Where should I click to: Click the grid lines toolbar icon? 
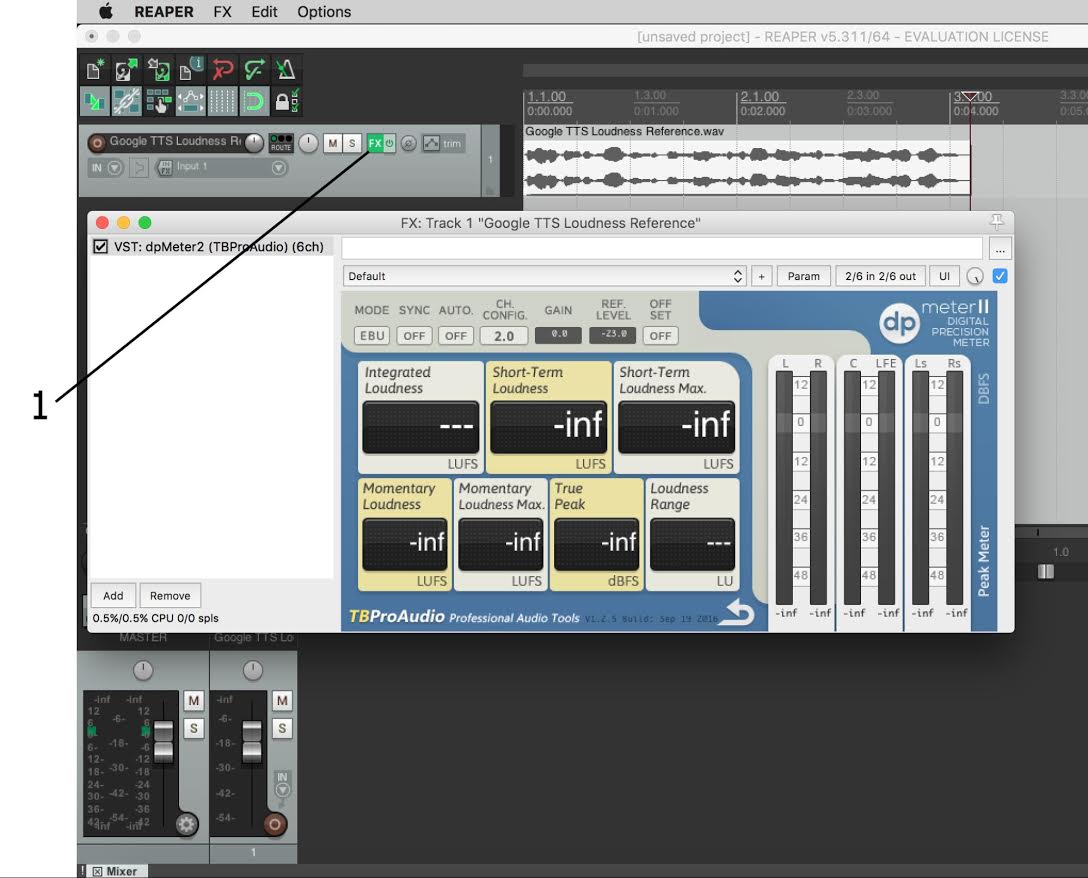coord(222,100)
